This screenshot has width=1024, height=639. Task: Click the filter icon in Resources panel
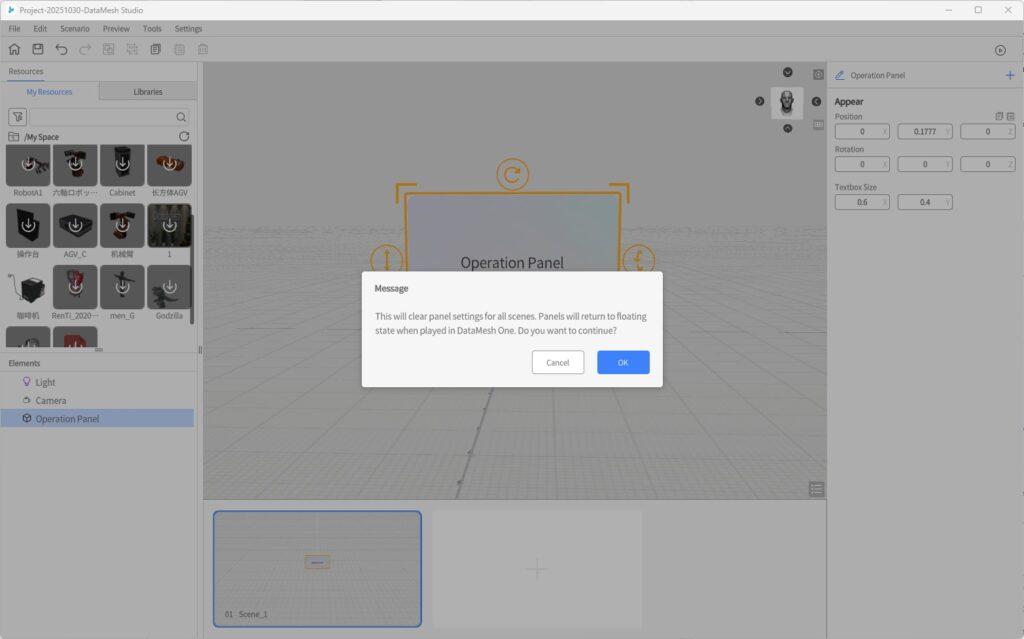(x=17, y=117)
